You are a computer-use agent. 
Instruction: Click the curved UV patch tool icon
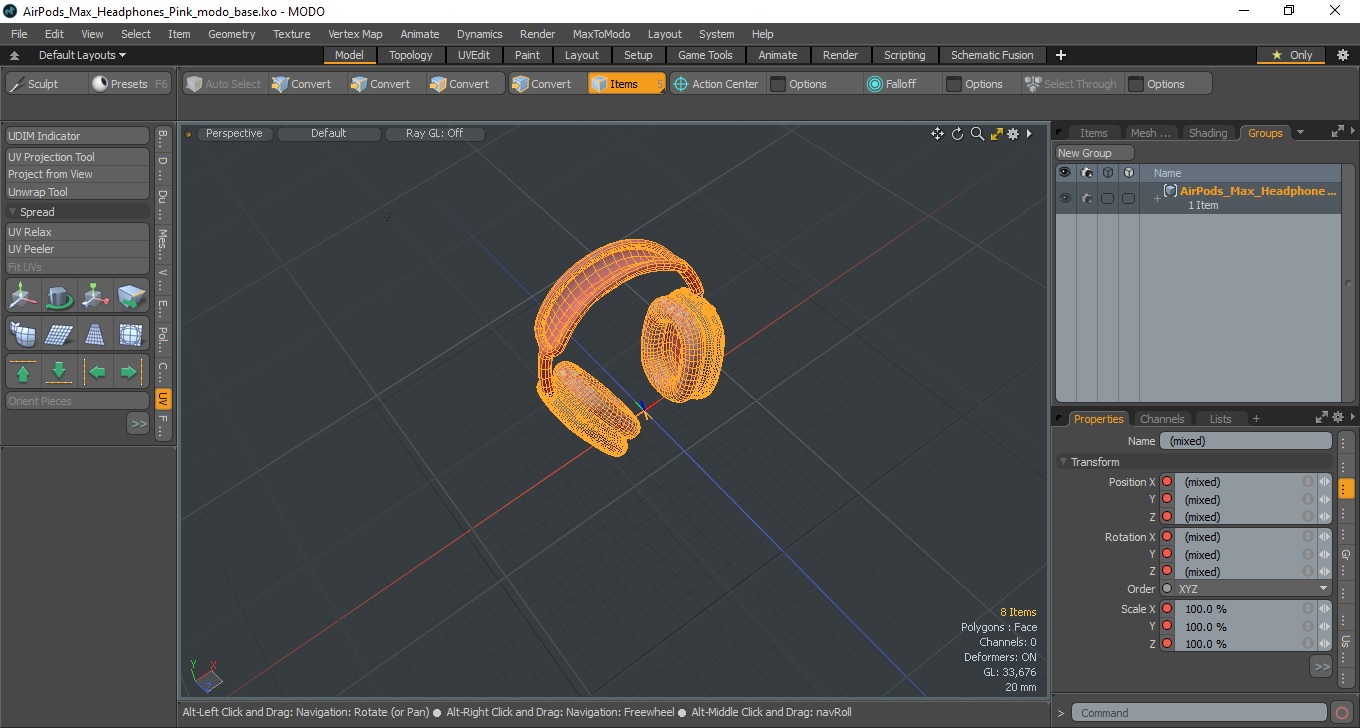click(x=23, y=334)
